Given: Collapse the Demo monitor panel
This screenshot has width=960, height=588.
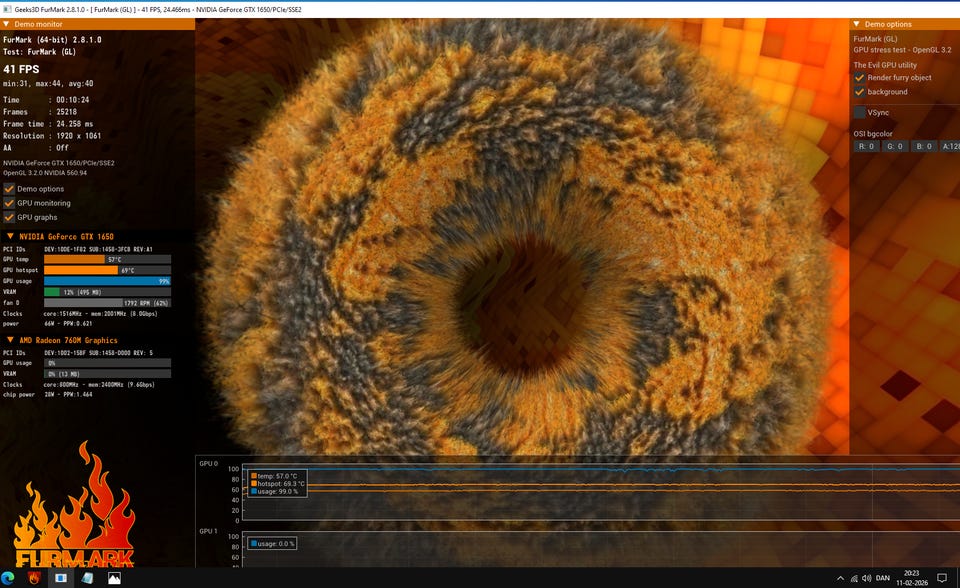Looking at the screenshot, I should pyautogui.click(x=7, y=24).
